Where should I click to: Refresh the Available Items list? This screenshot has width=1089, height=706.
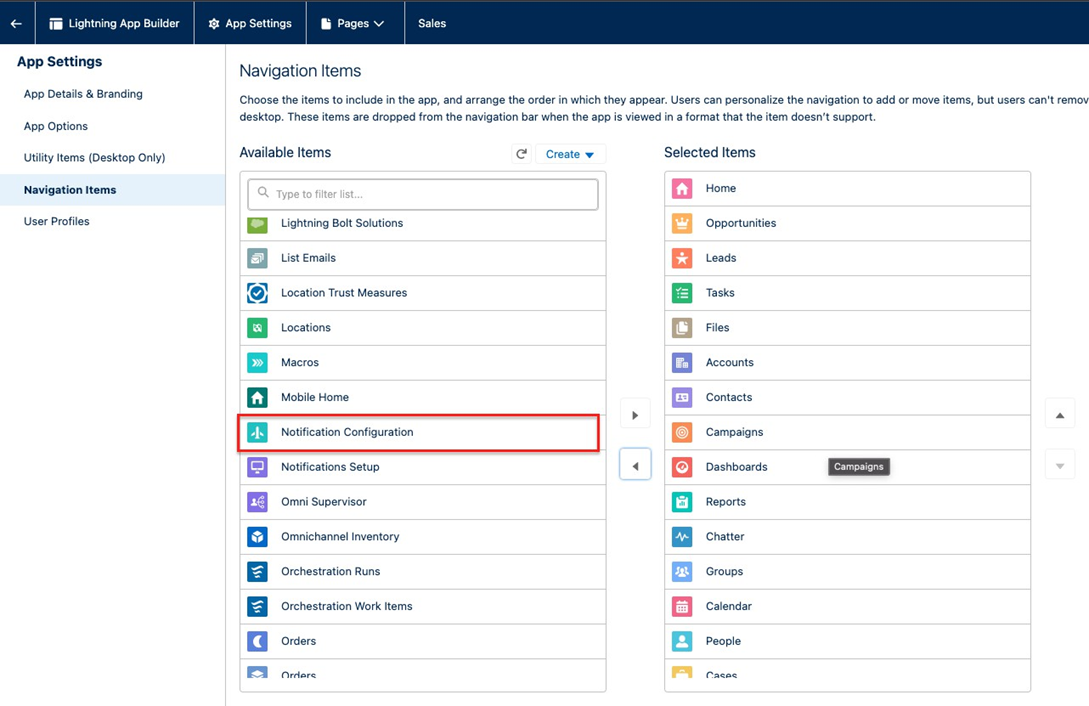point(522,153)
